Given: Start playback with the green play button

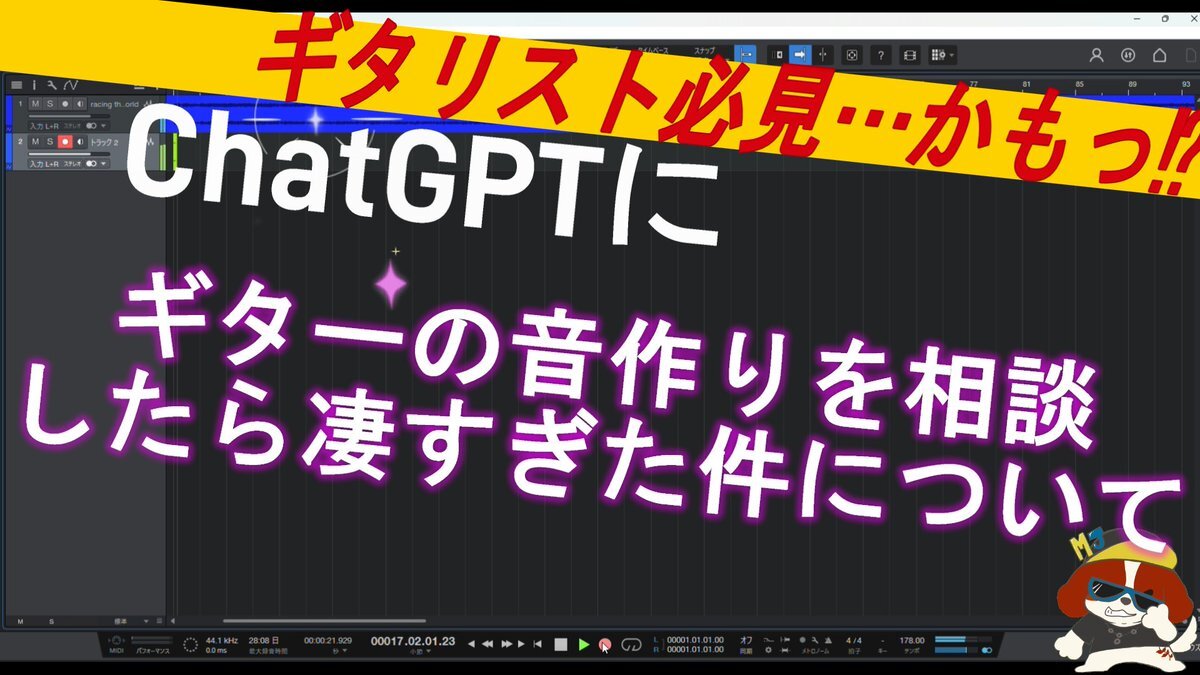Looking at the screenshot, I should pyautogui.click(x=584, y=645).
